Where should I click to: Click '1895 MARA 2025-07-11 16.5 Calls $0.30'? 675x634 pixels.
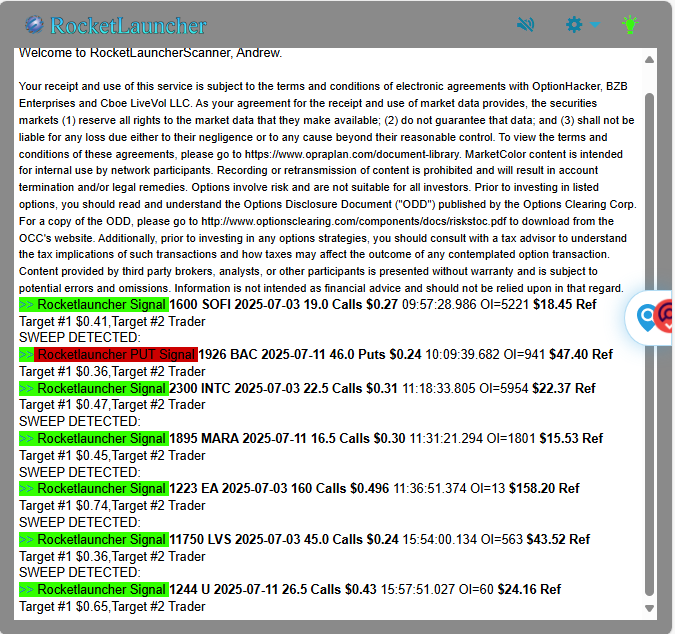pos(288,438)
